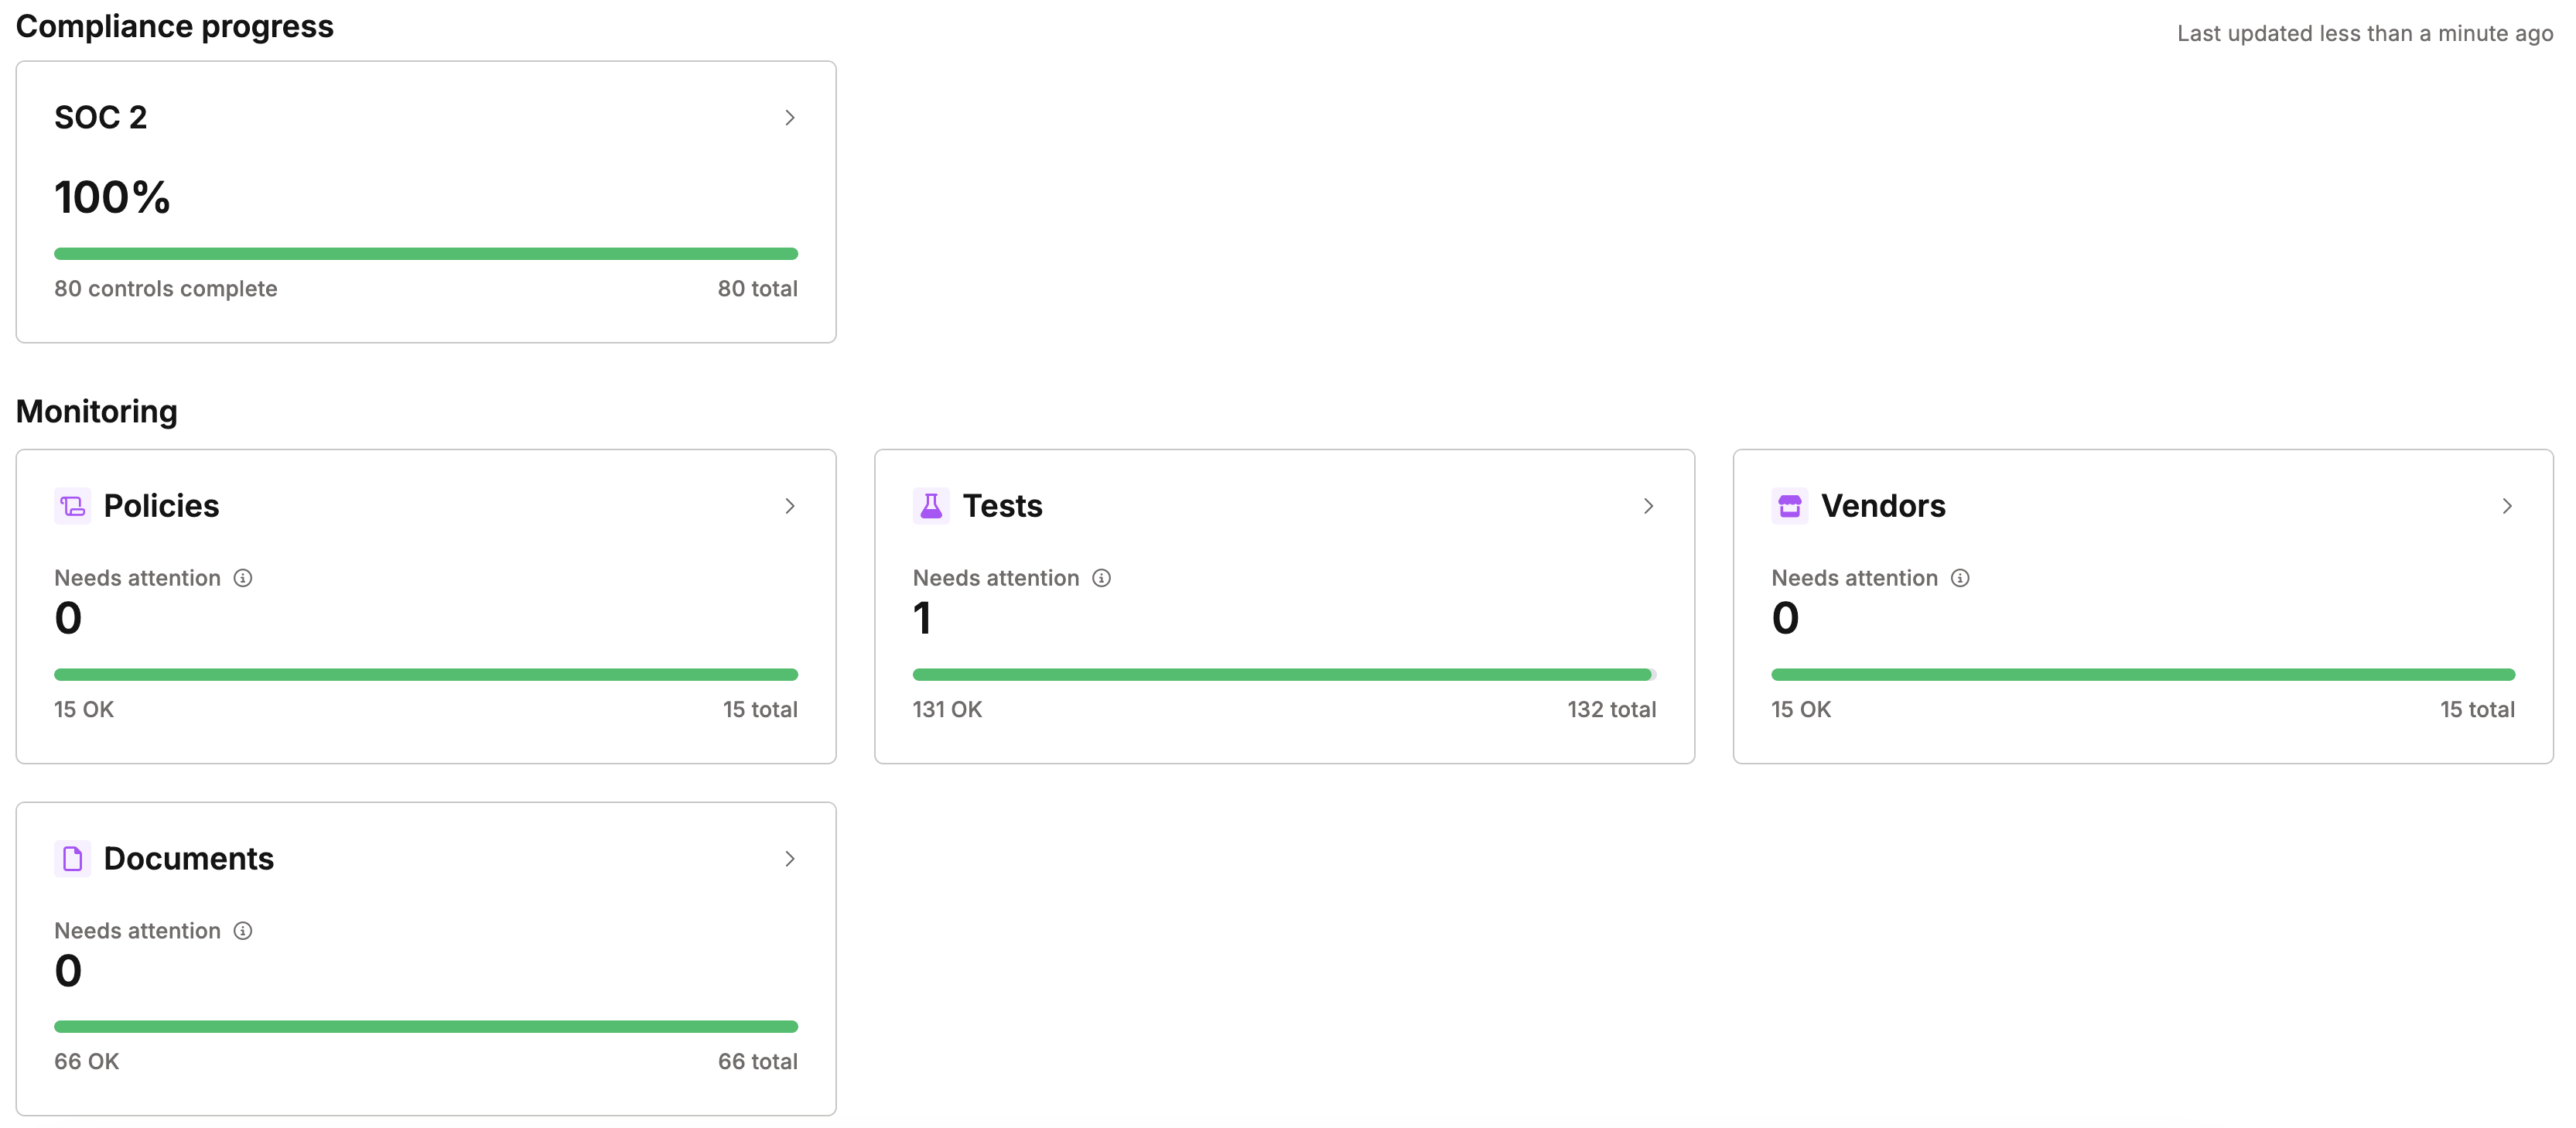Click the Policies card heading
2576x1128 pixels.
(x=161, y=506)
